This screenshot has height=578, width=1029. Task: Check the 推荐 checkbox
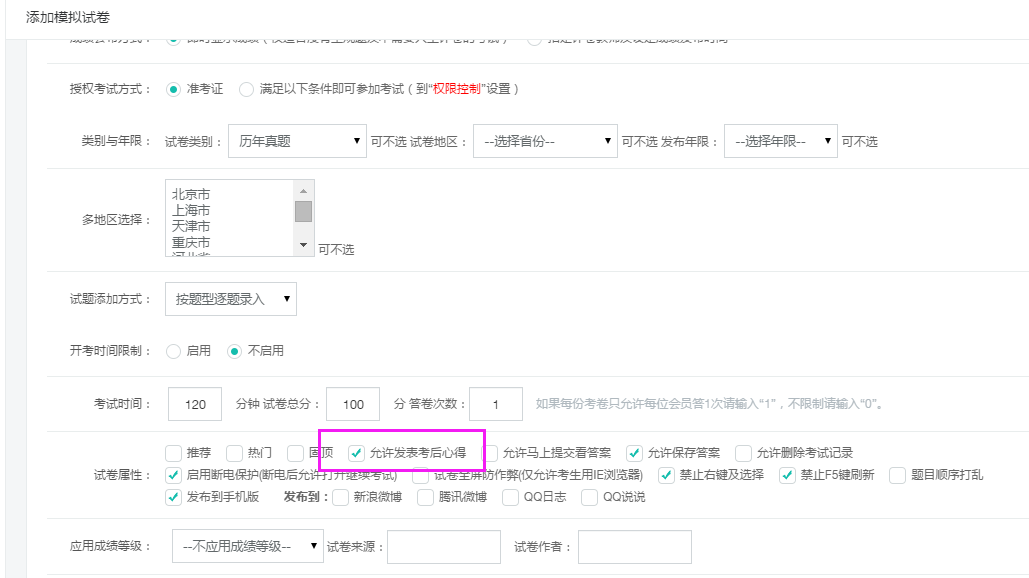(173, 453)
